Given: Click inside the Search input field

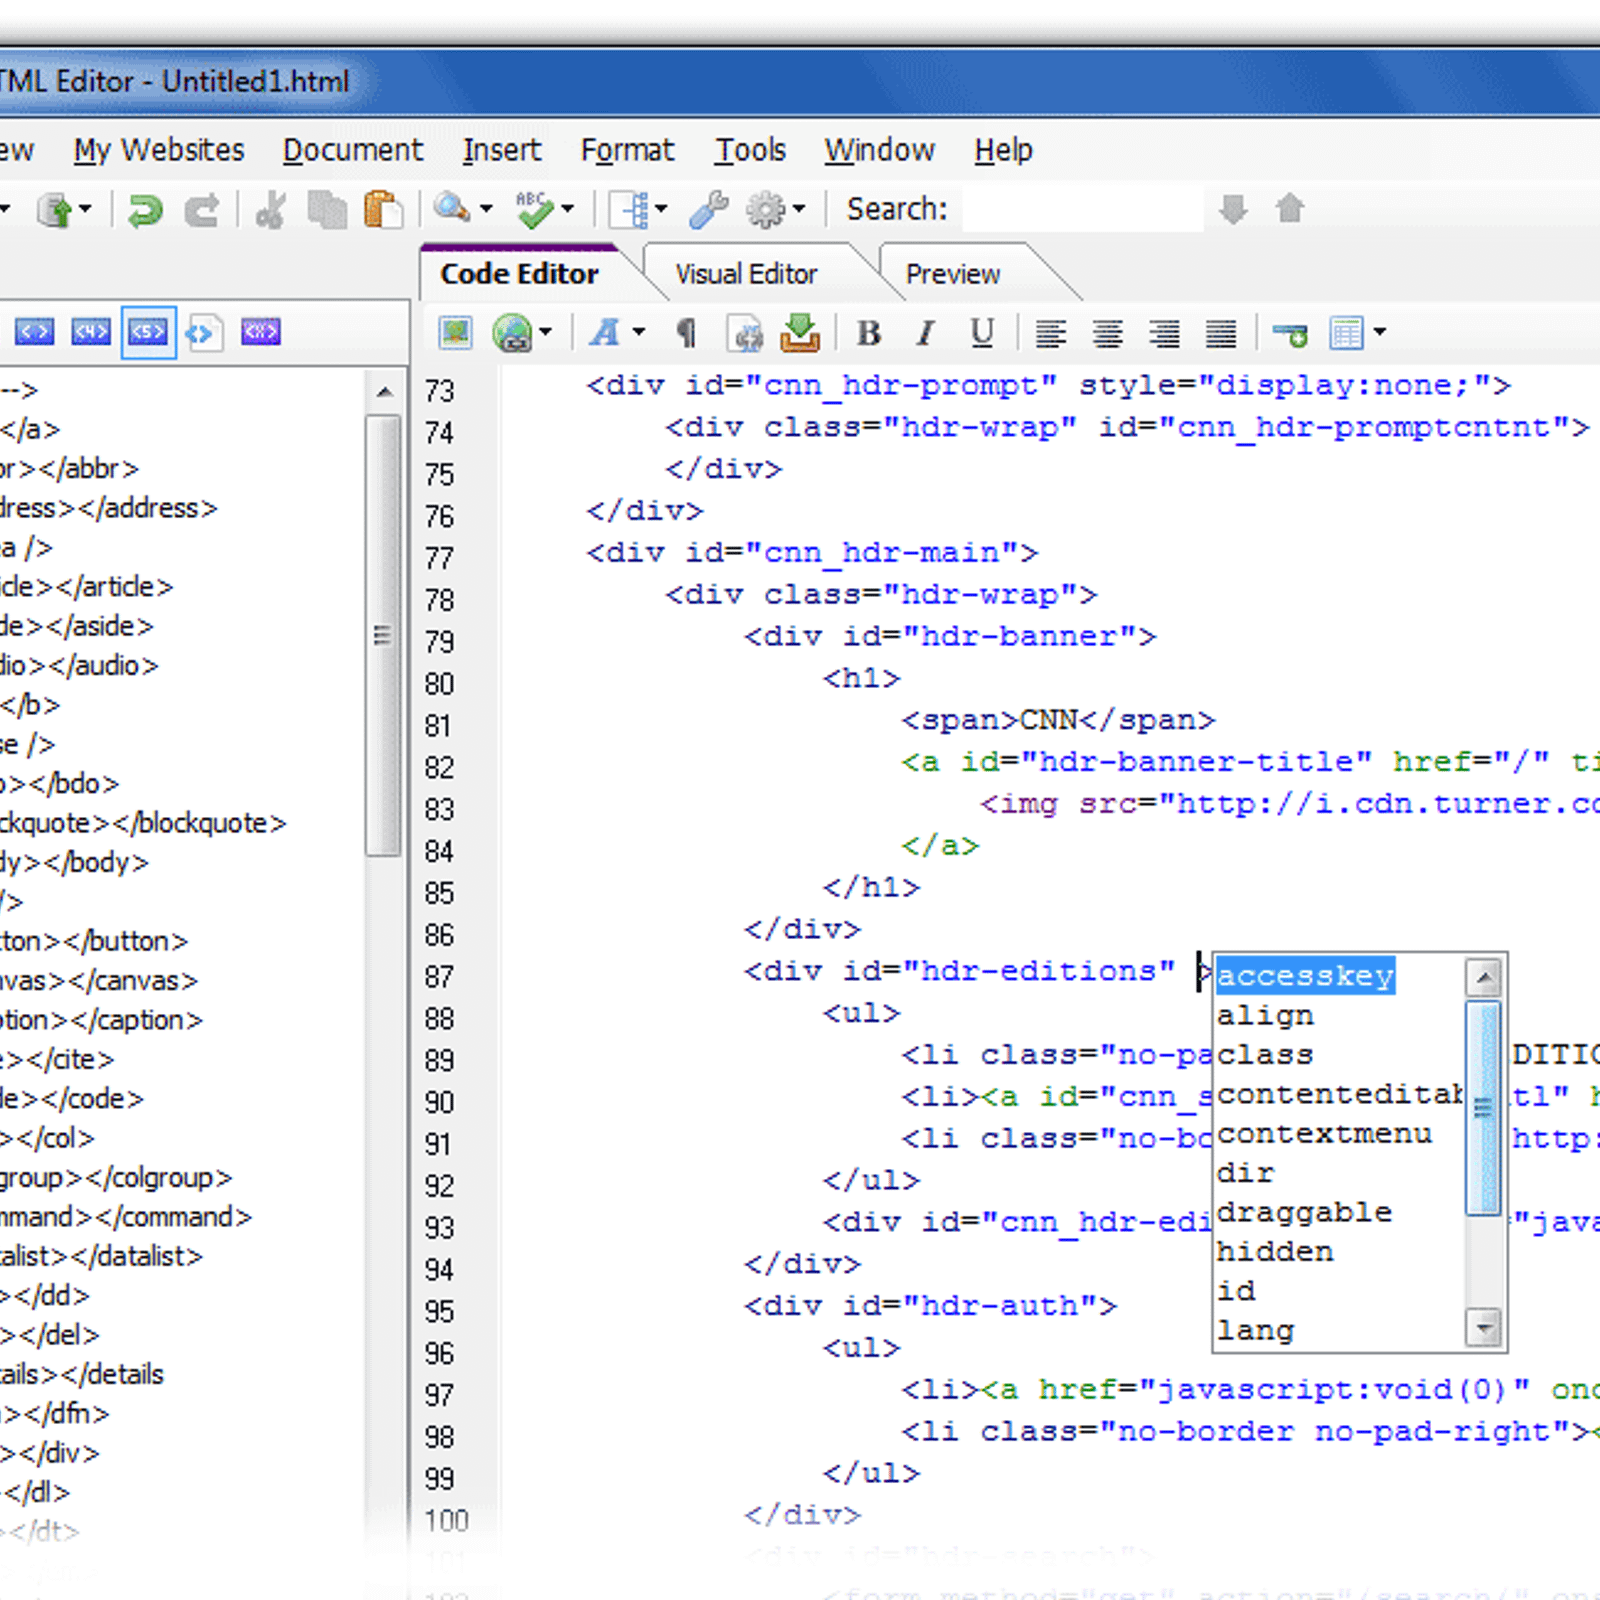Looking at the screenshot, I should coord(1082,209).
